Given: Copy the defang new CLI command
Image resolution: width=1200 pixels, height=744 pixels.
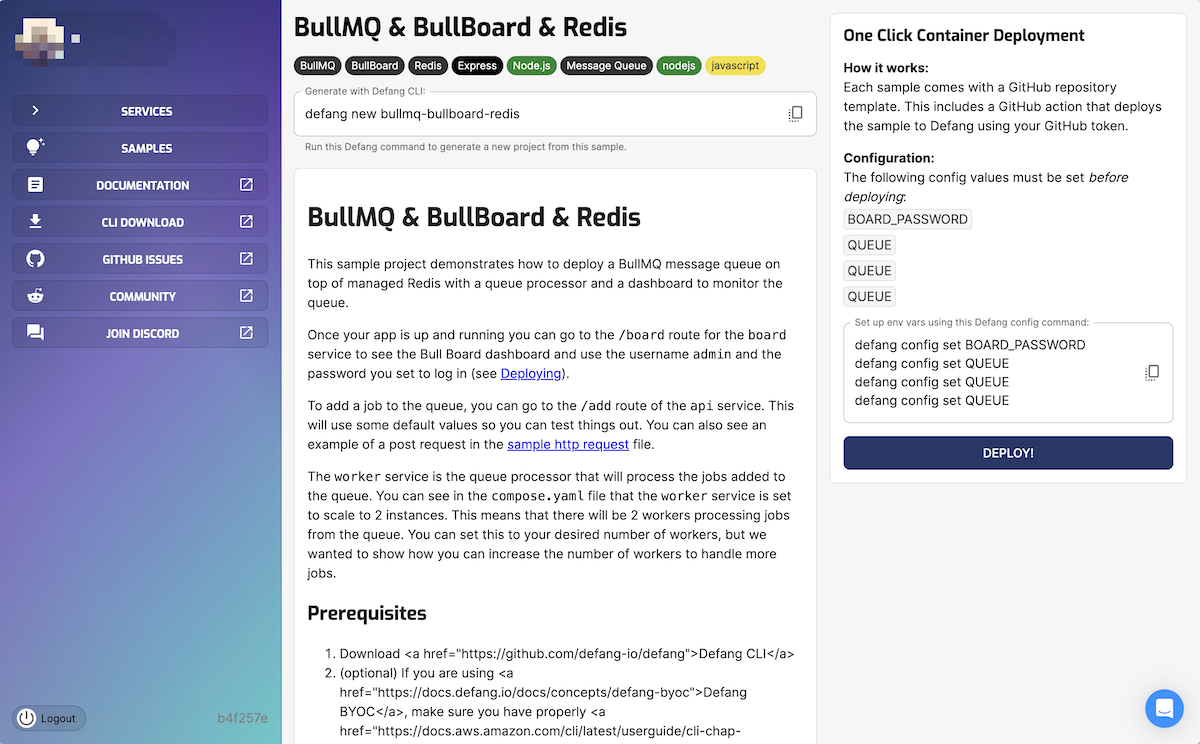Looking at the screenshot, I should click(x=795, y=114).
